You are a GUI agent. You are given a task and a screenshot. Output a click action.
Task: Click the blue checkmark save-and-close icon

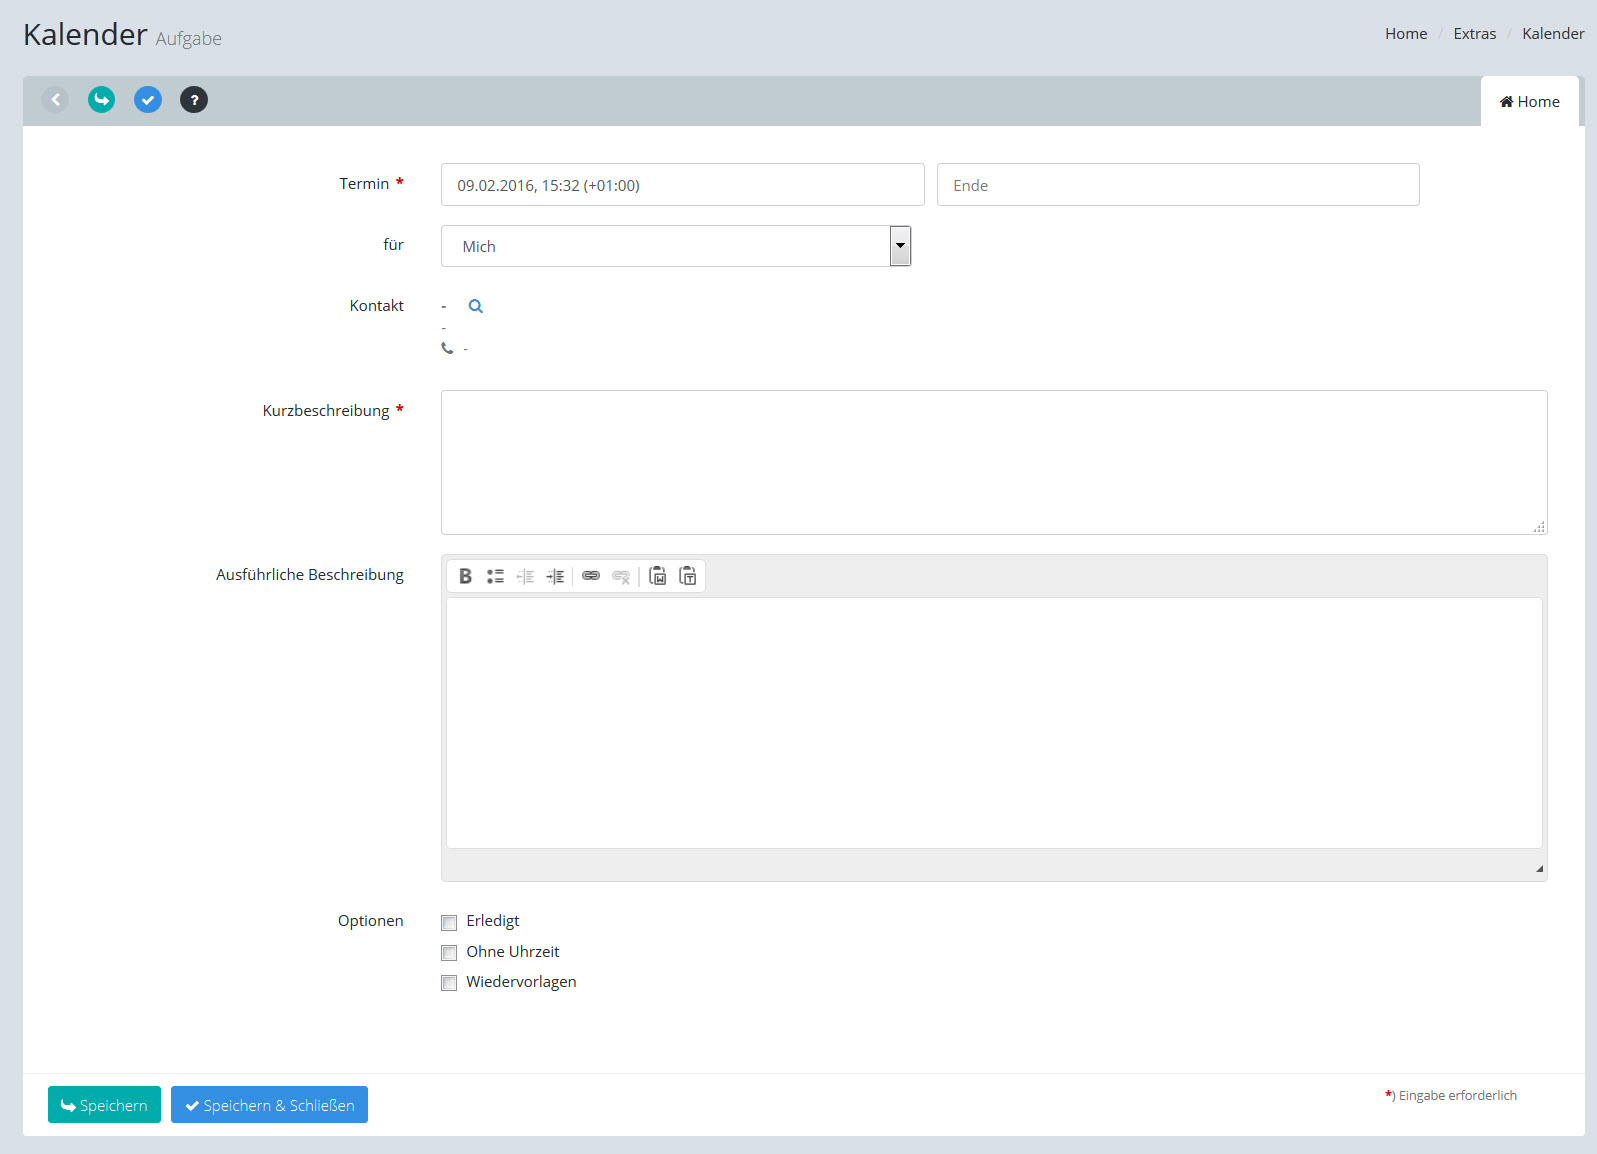coord(148,100)
